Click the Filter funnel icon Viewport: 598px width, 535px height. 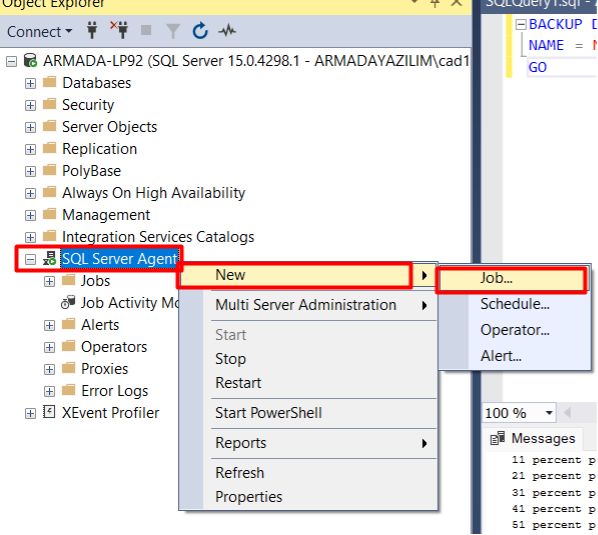click(173, 31)
